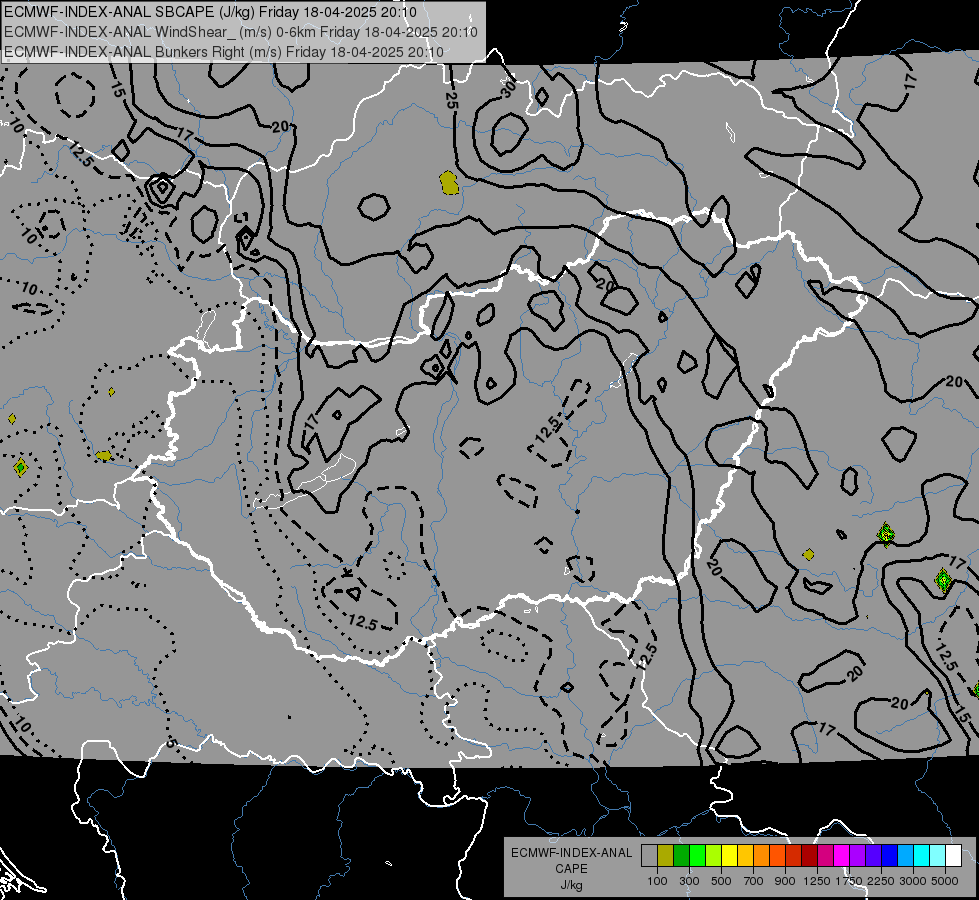Pick the amber legend swatch
The width and height of the screenshot is (979, 900).
click(745, 856)
